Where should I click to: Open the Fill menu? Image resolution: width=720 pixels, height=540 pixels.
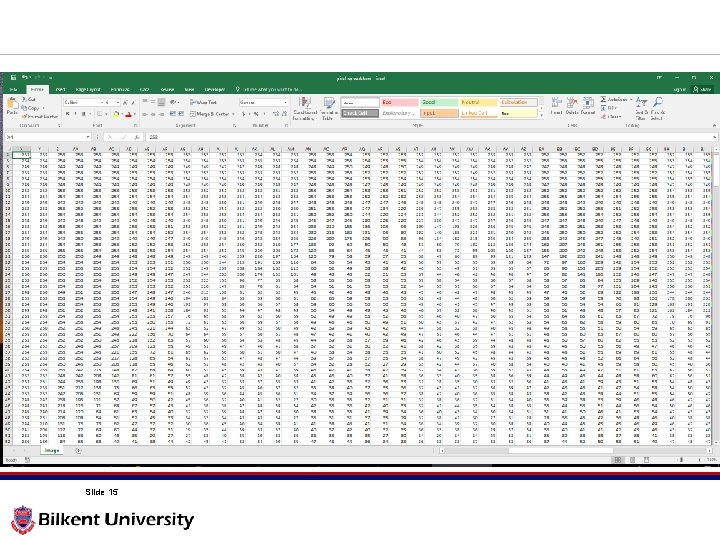click(609, 108)
